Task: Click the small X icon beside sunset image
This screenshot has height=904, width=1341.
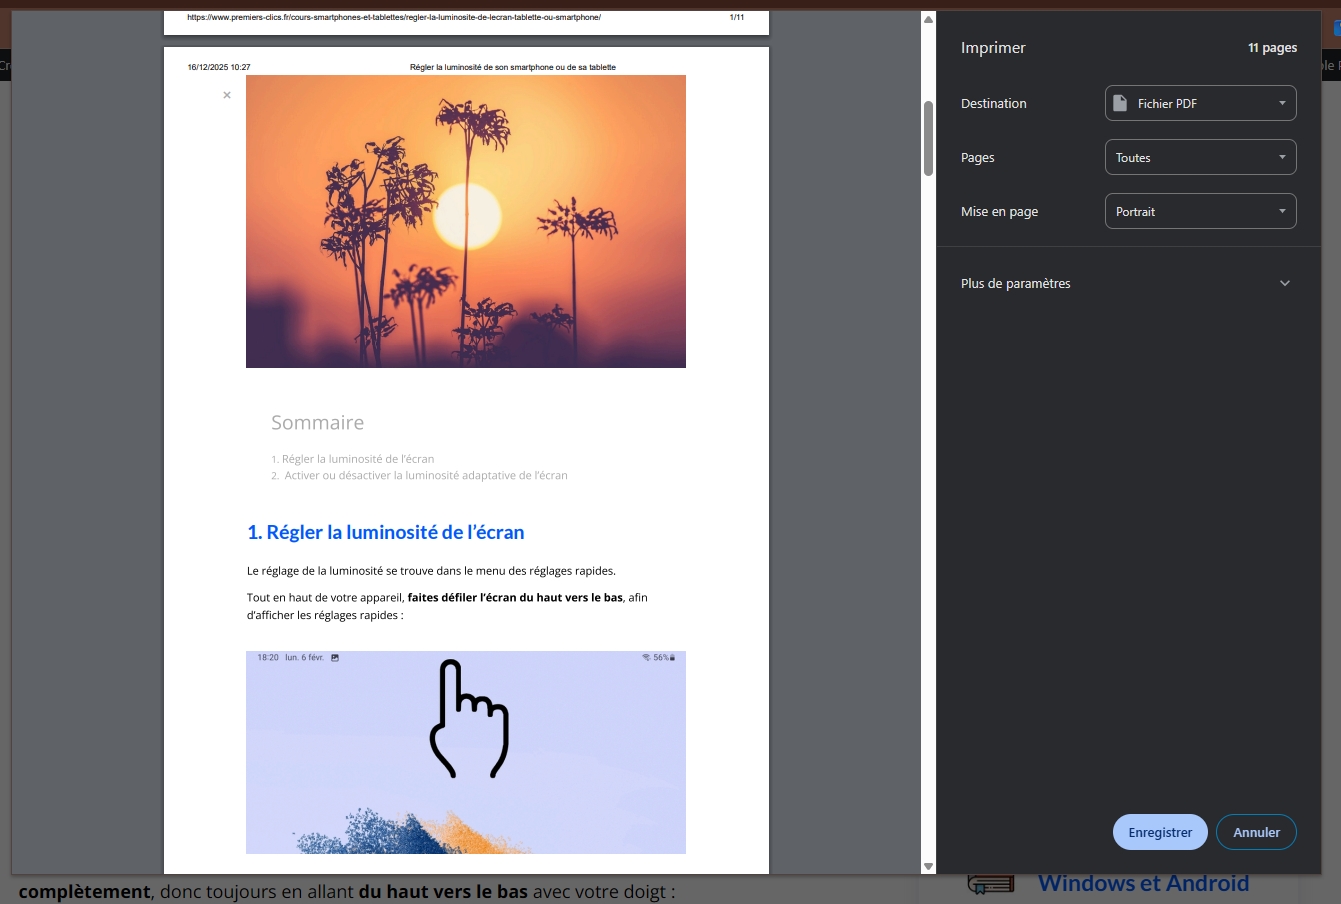Action: click(227, 95)
